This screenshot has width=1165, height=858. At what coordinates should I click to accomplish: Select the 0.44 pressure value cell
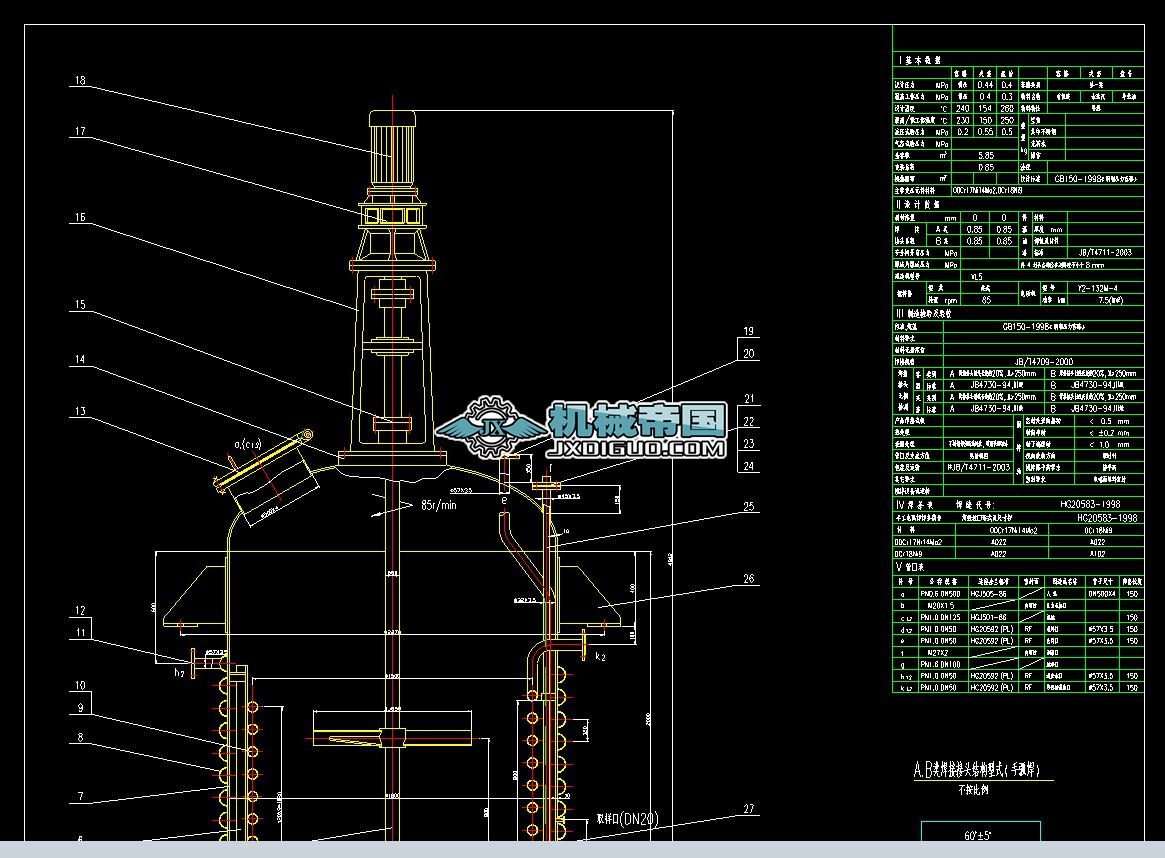coord(985,85)
